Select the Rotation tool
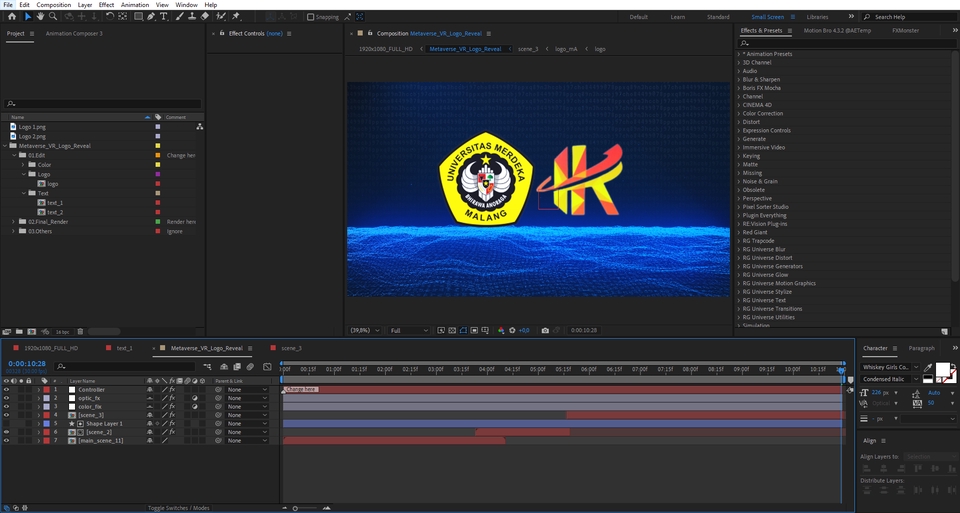This screenshot has height=513, width=960. tap(110, 17)
